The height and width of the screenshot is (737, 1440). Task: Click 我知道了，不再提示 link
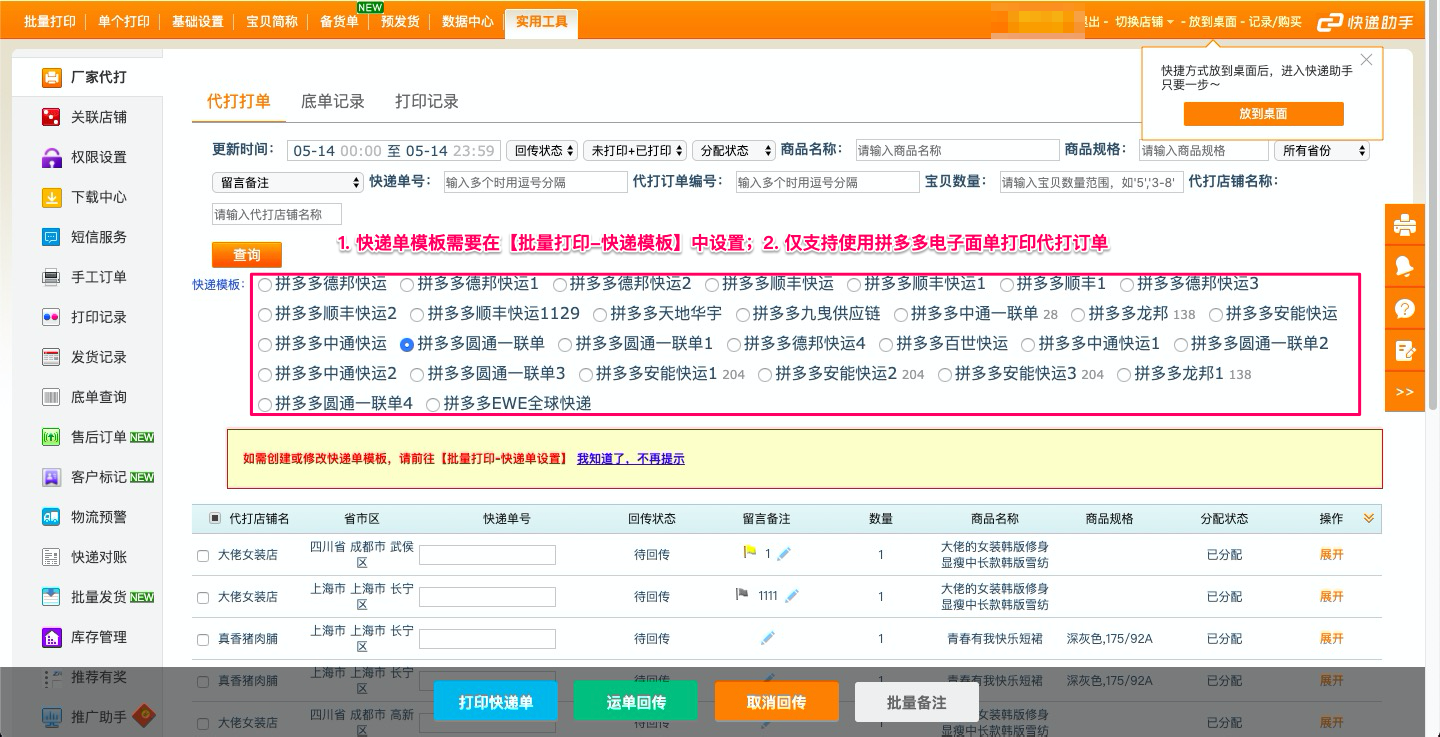click(631, 459)
